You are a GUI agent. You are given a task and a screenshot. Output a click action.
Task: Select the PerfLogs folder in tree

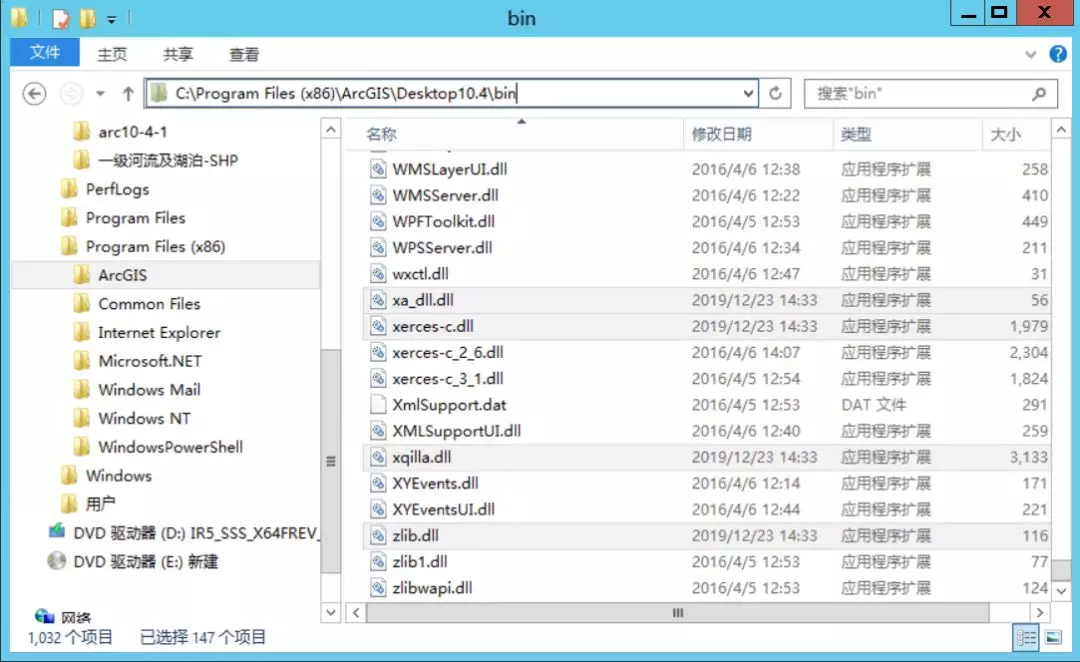click(105, 189)
